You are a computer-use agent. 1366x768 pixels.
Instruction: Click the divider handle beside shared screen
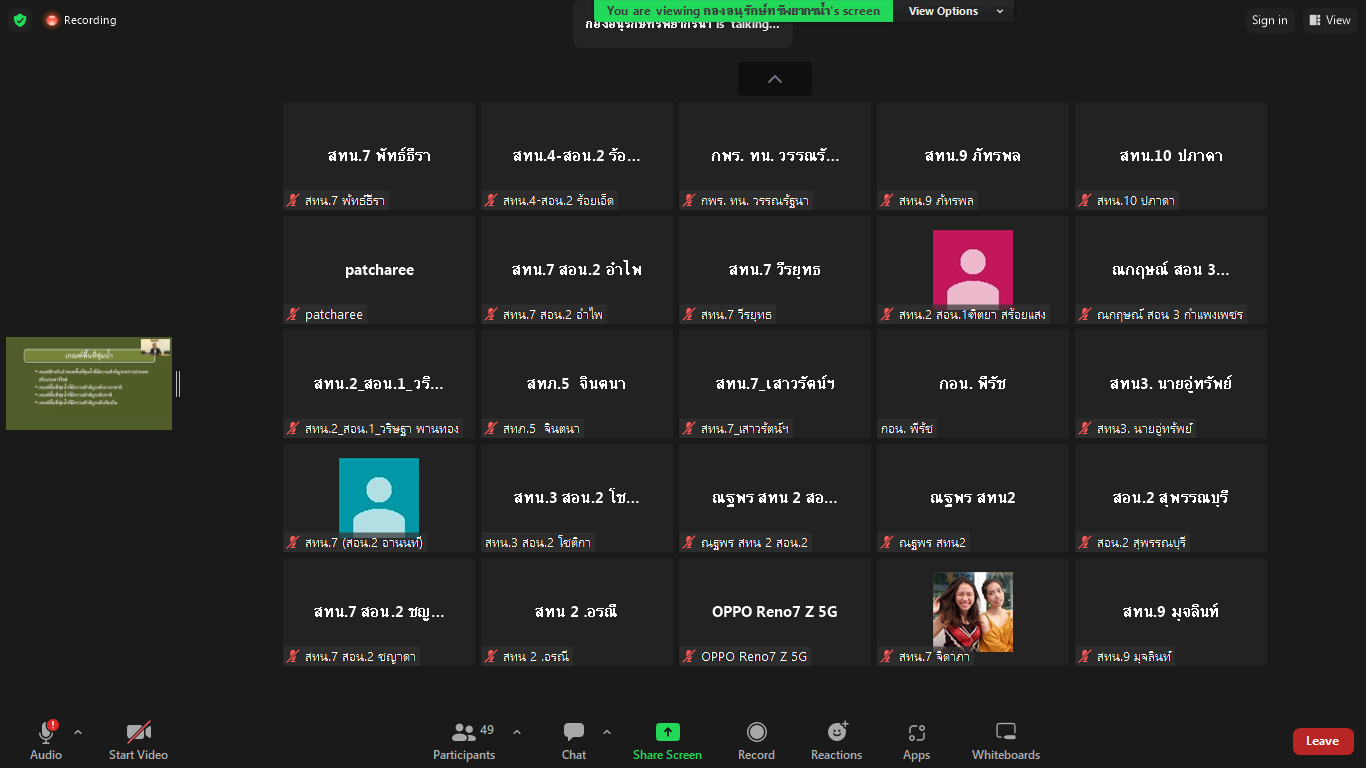click(x=178, y=383)
